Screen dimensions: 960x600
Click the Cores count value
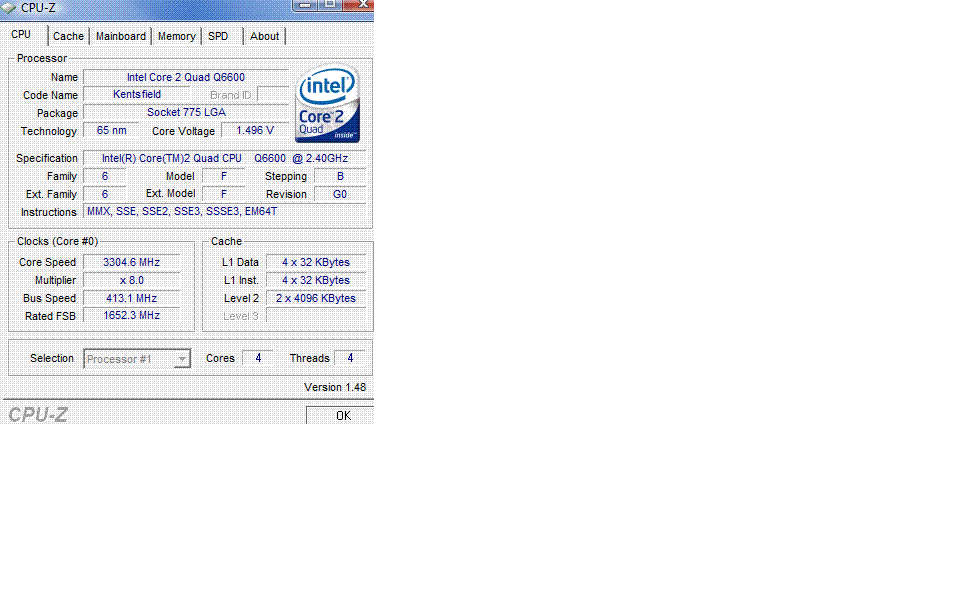[x=258, y=358]
